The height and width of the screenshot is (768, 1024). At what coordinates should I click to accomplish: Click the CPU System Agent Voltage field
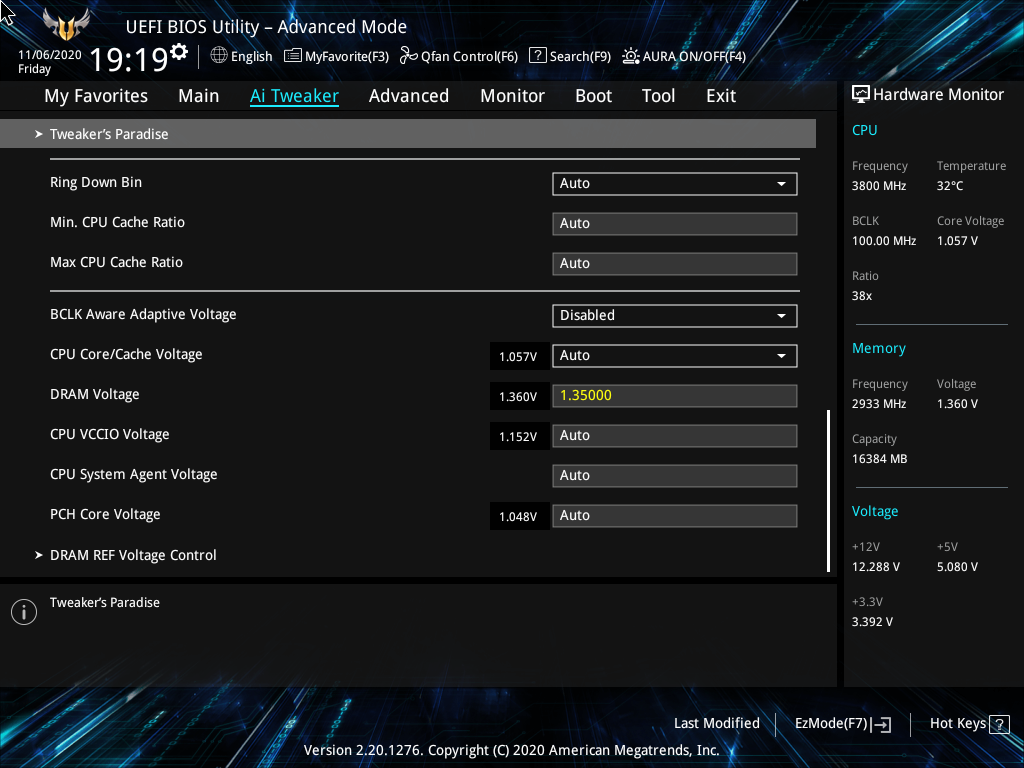[675, 475]
